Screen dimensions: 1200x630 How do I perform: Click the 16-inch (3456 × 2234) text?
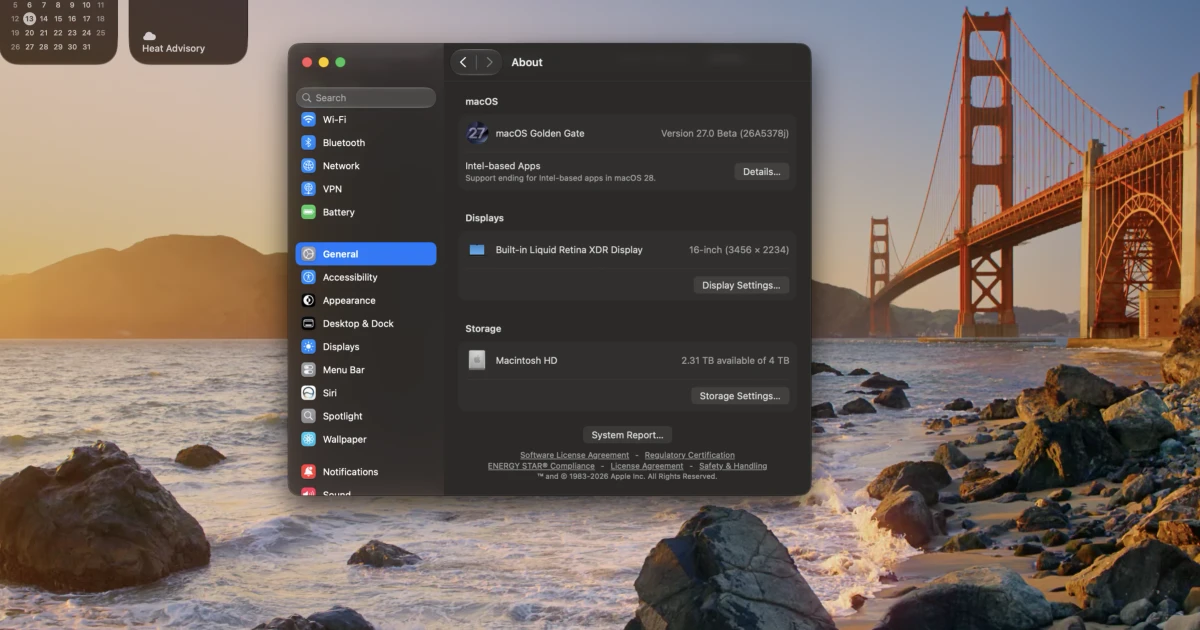click(739, 250)
